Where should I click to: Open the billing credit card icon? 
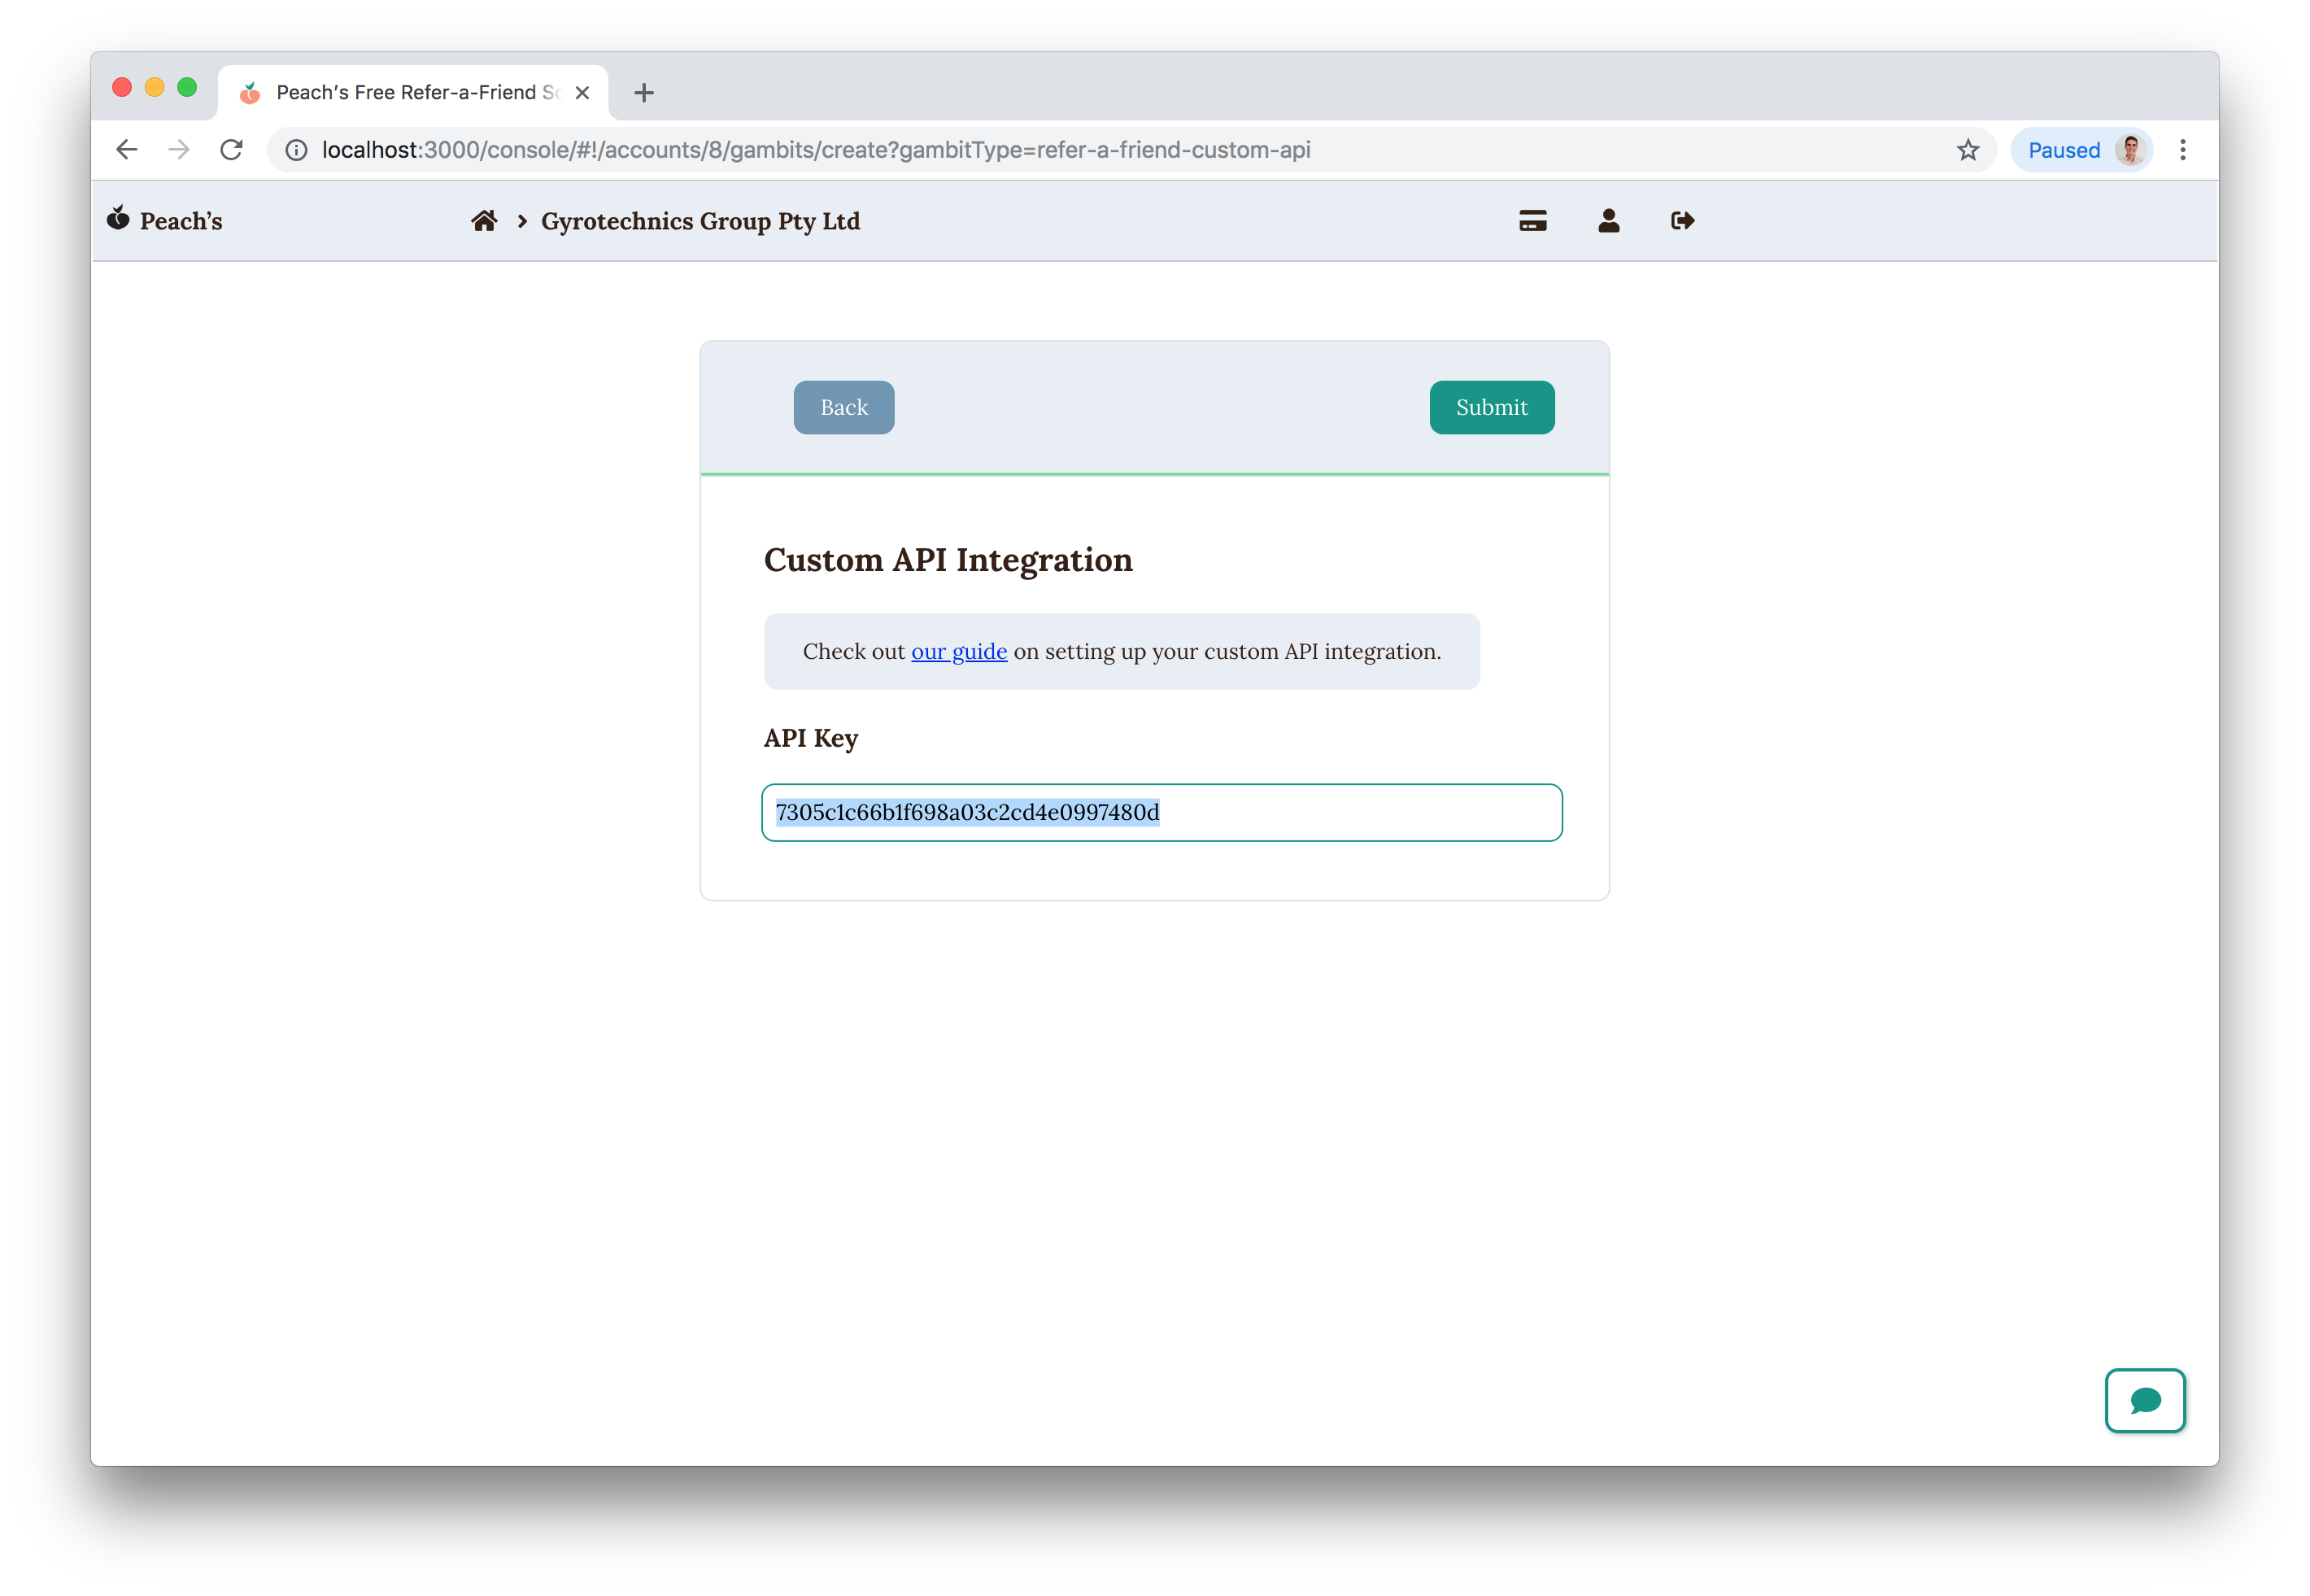[x=1532, y=220]
